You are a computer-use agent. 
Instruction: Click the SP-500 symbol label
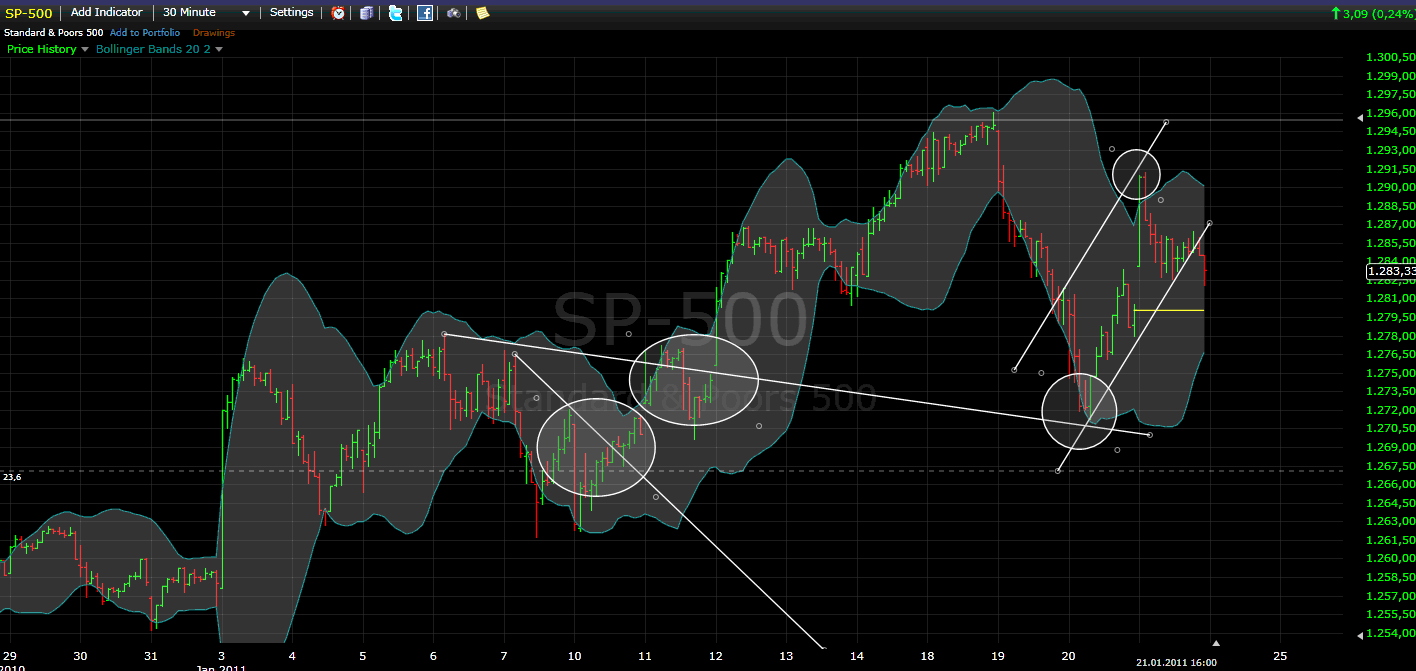pyautogui.click(x=27, y=13)
